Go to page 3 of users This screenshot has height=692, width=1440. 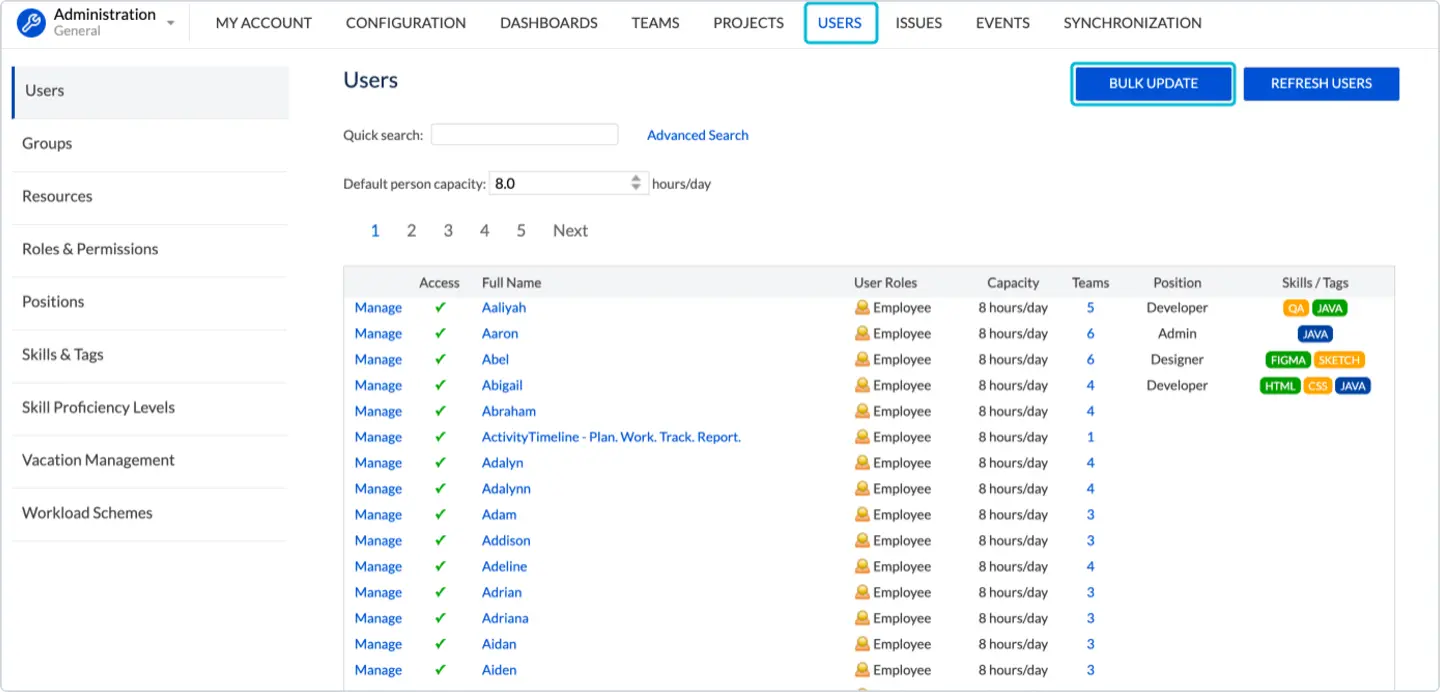point(448,230)
